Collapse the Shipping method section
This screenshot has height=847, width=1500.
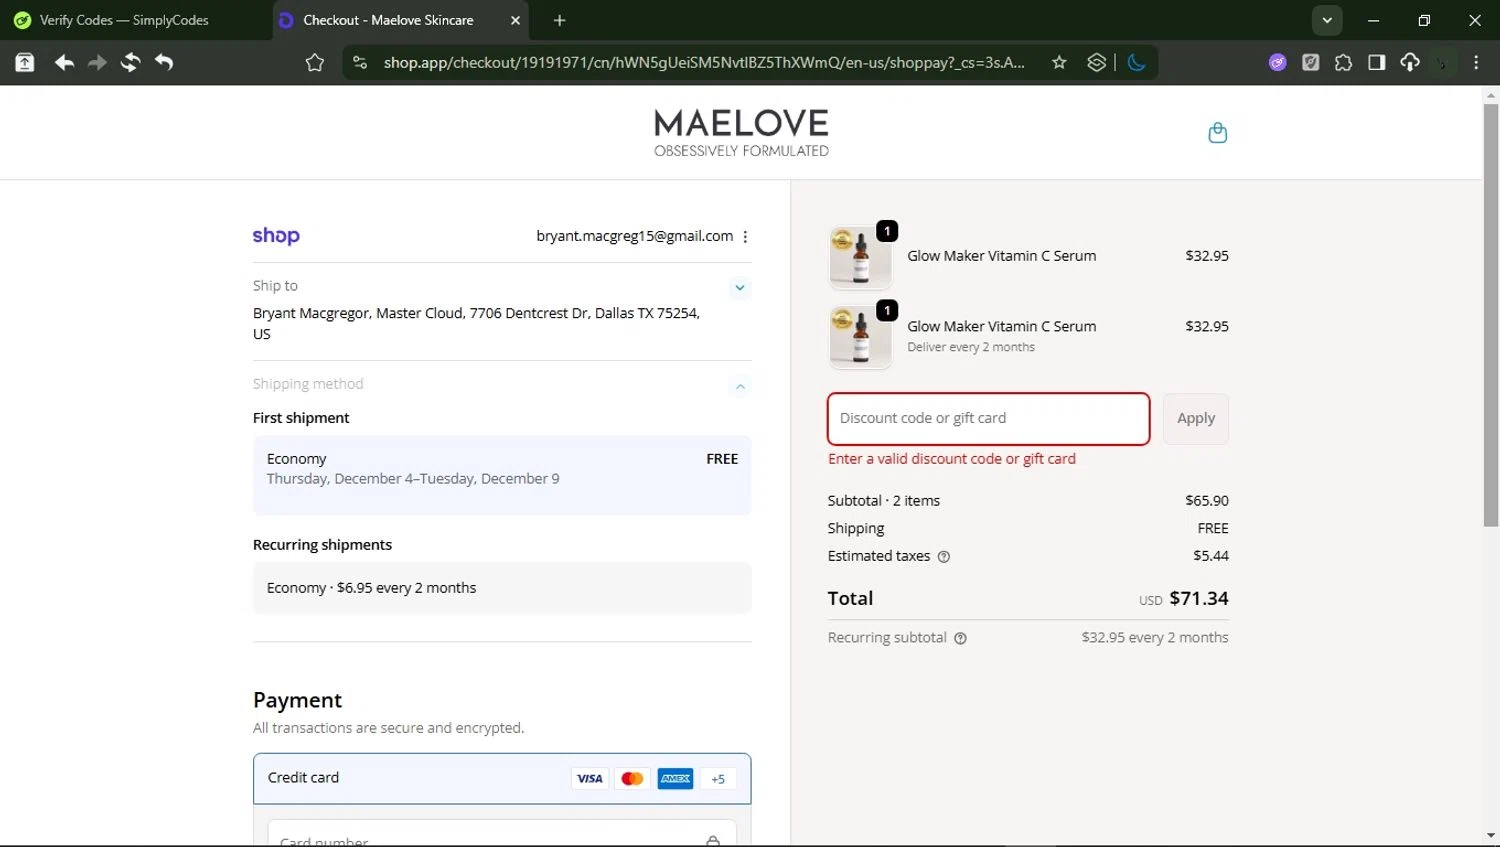click(740, 386)
